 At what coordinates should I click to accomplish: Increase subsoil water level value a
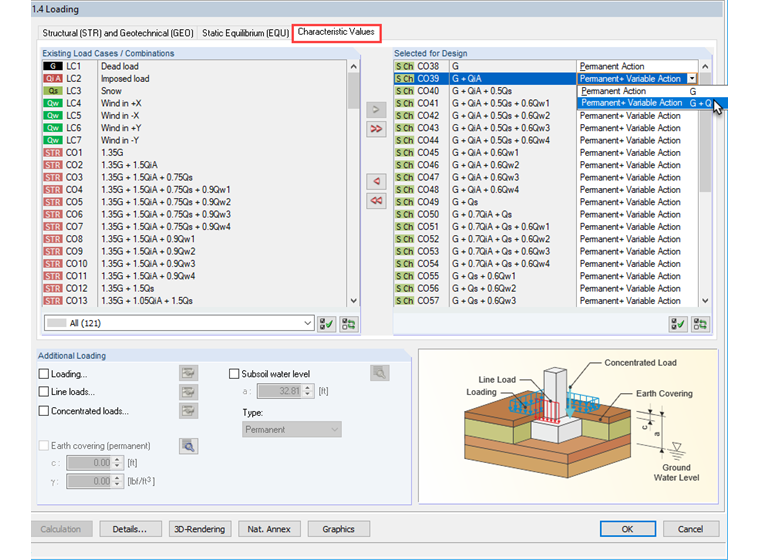pos(308,388)
